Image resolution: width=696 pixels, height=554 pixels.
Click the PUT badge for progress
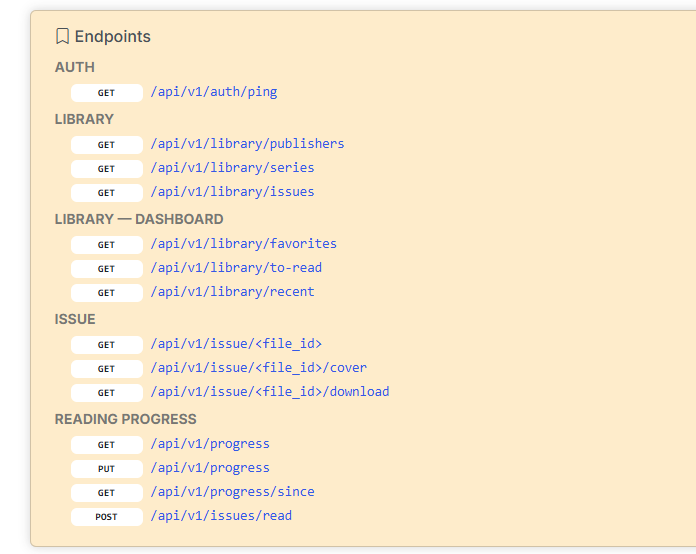point(107,468)
